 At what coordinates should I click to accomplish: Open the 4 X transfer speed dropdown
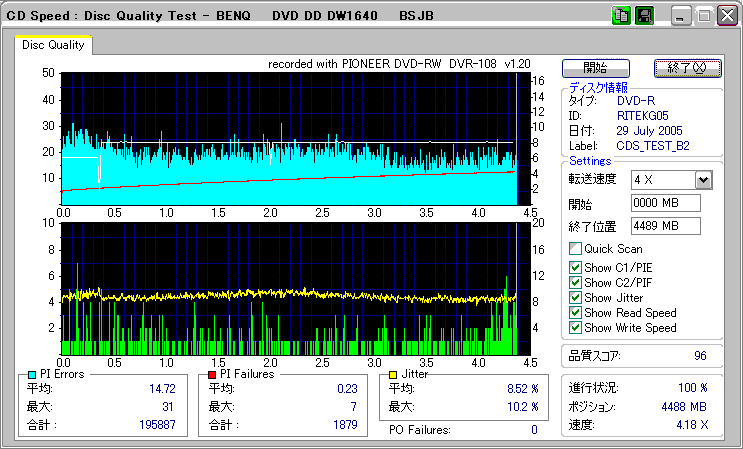tap(703, 180)
